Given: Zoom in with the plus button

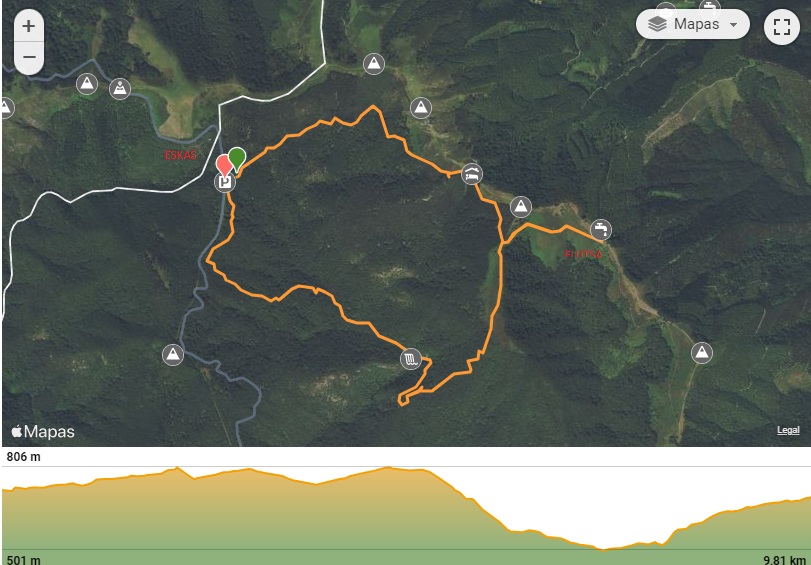Looking at the screenshot, I should (x=29, y=25).
